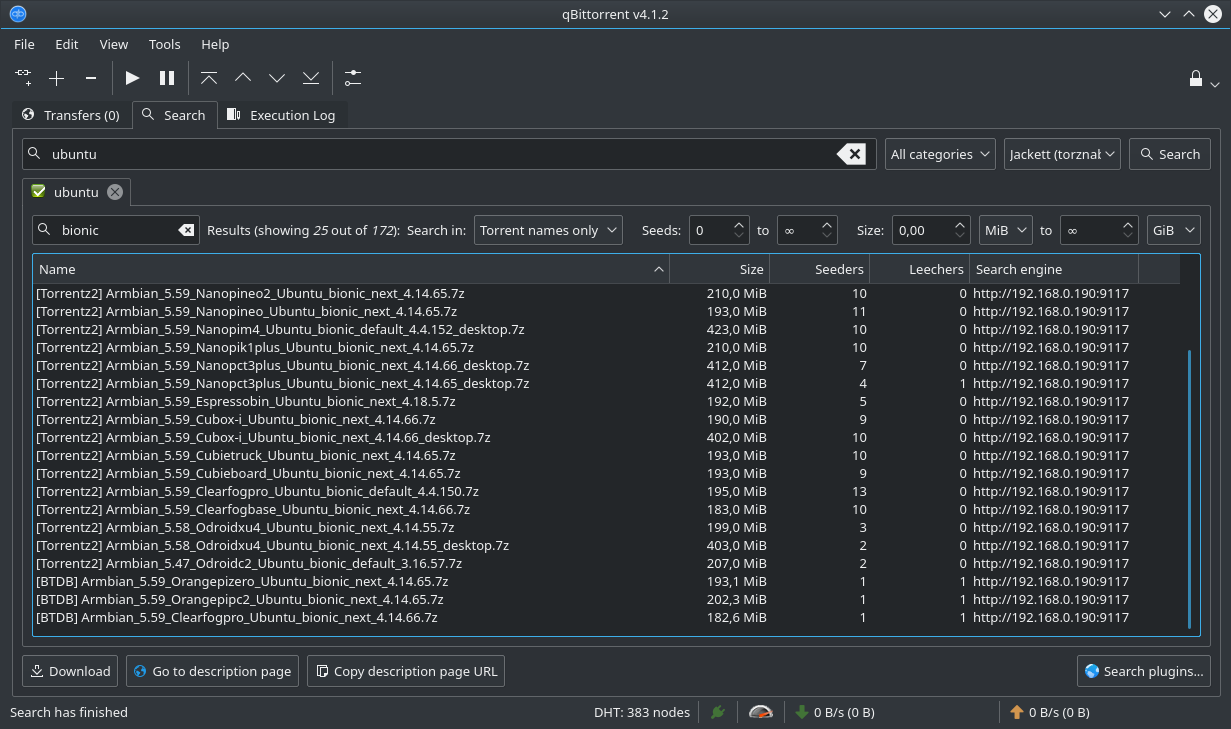
Task: Click the connection status icon in statusbar
Action: [x=718, y=712]
